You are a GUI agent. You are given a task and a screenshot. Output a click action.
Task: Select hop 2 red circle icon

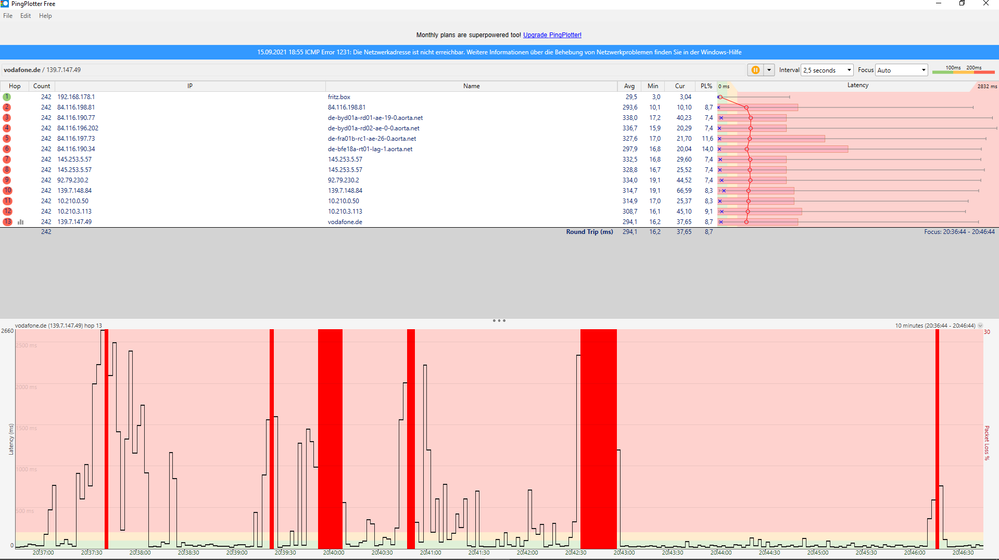click(7, 108)
